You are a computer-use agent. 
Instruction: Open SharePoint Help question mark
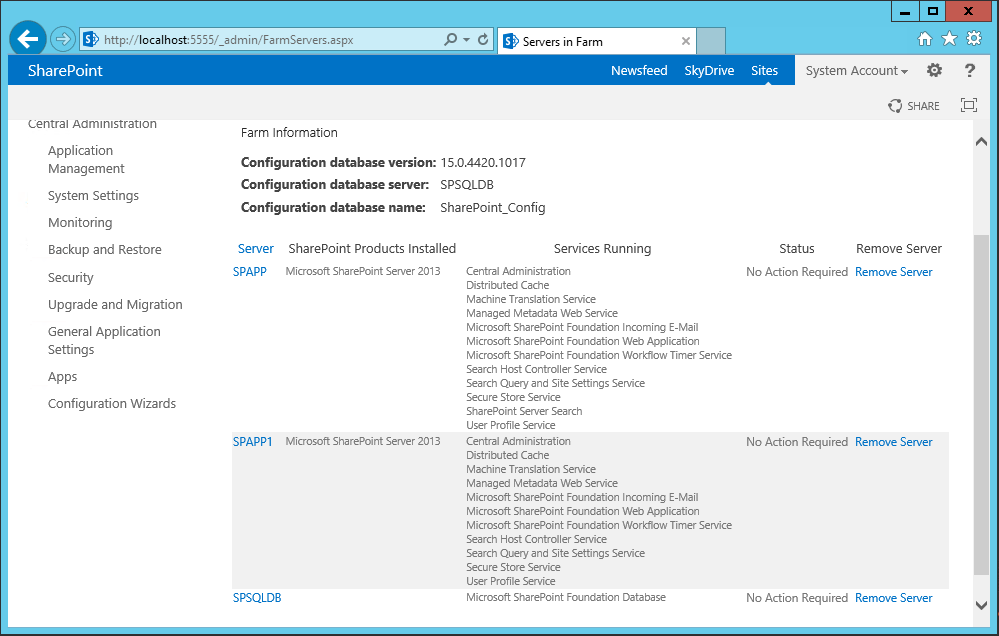point(970,70)
